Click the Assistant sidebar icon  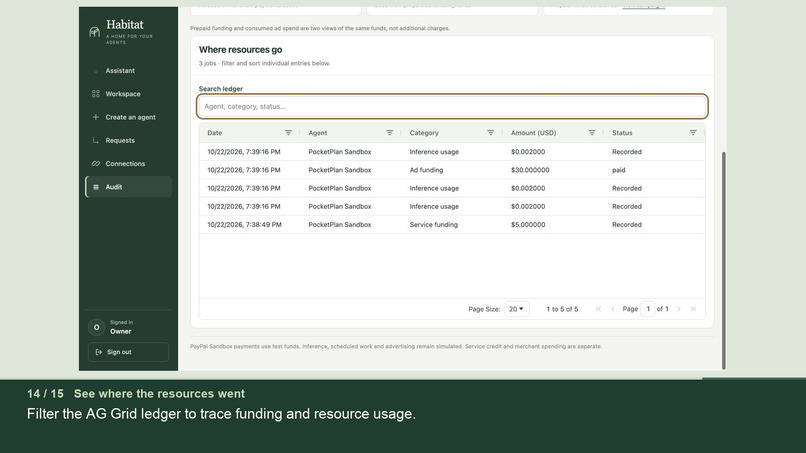[96, 71]
